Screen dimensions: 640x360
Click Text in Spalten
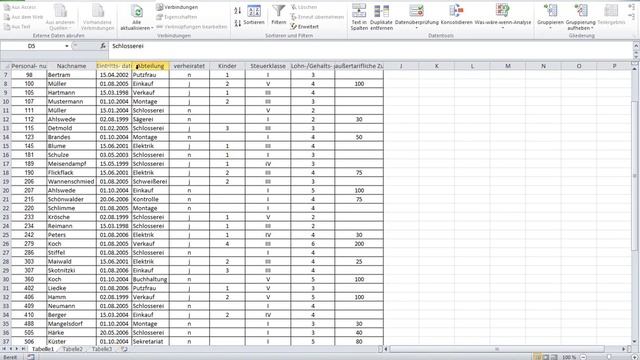pos(359,17)
